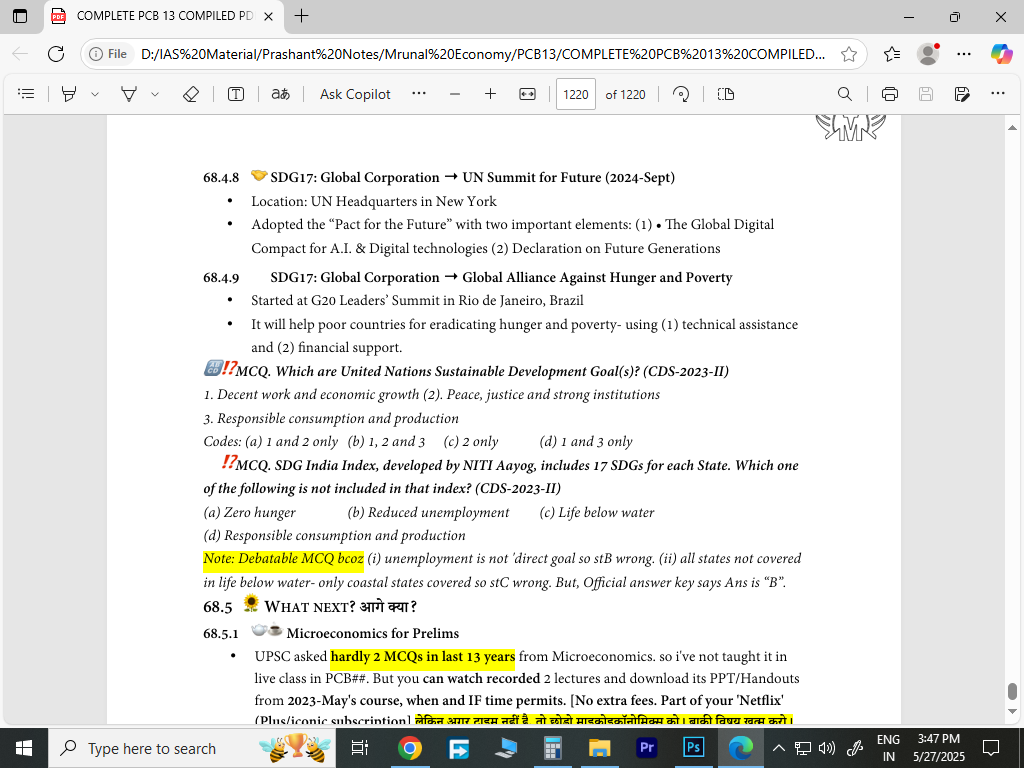Expand the Draw tool options dropdown arrow

155,94
